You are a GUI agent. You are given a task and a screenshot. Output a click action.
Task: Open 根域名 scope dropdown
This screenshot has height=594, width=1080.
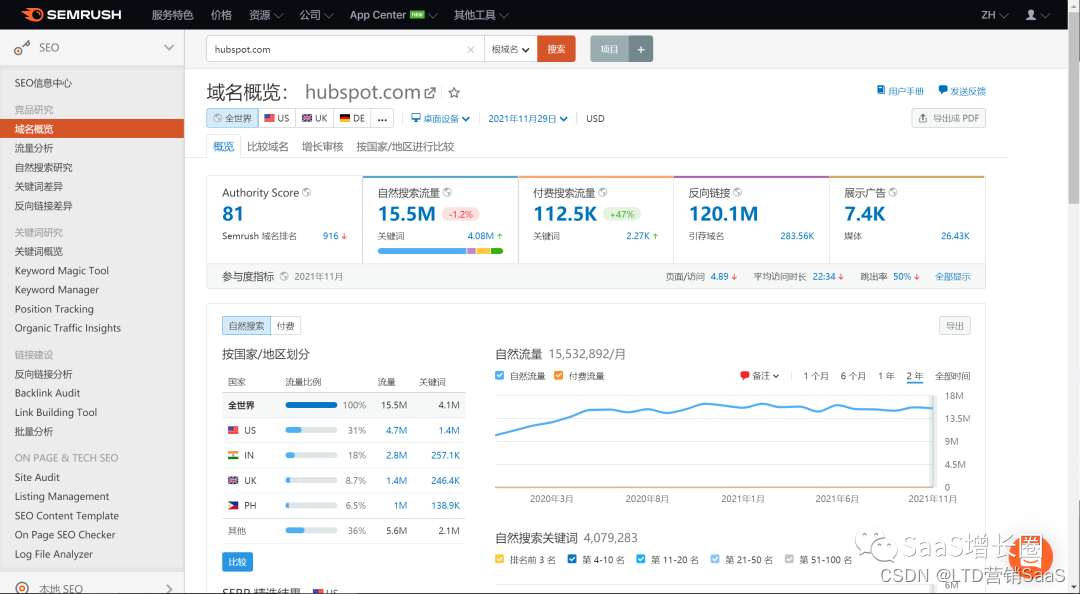pos(510,50)
